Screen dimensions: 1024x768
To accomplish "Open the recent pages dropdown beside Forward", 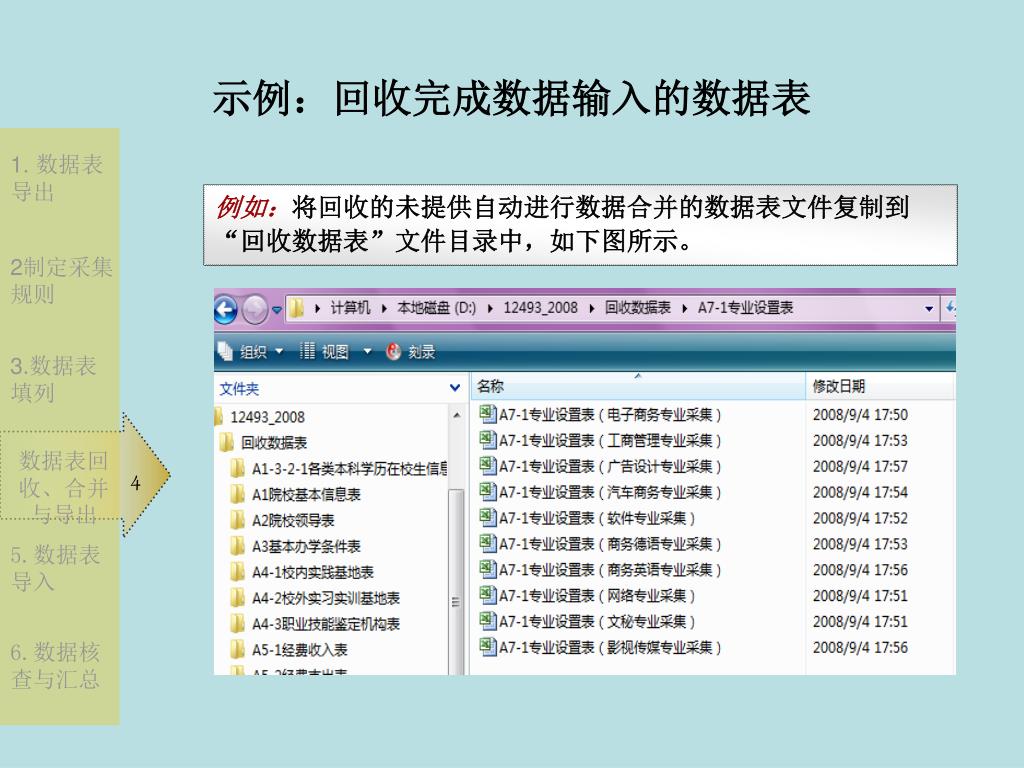I will [276, 310].
